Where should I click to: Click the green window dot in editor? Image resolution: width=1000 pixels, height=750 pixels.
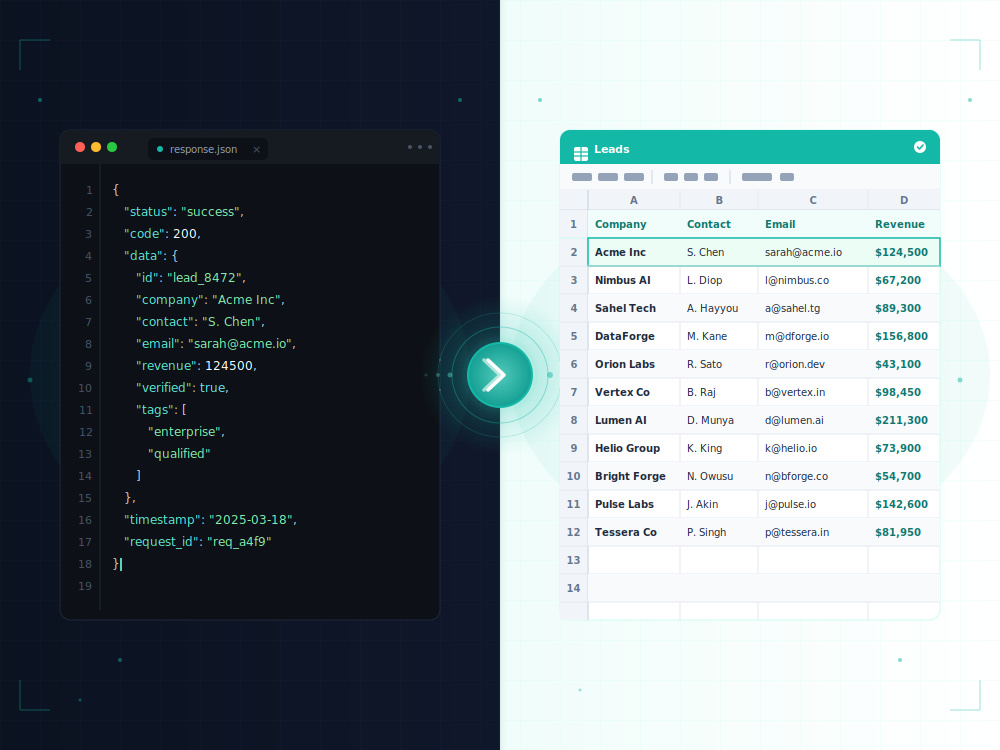(x=112, y=147)
